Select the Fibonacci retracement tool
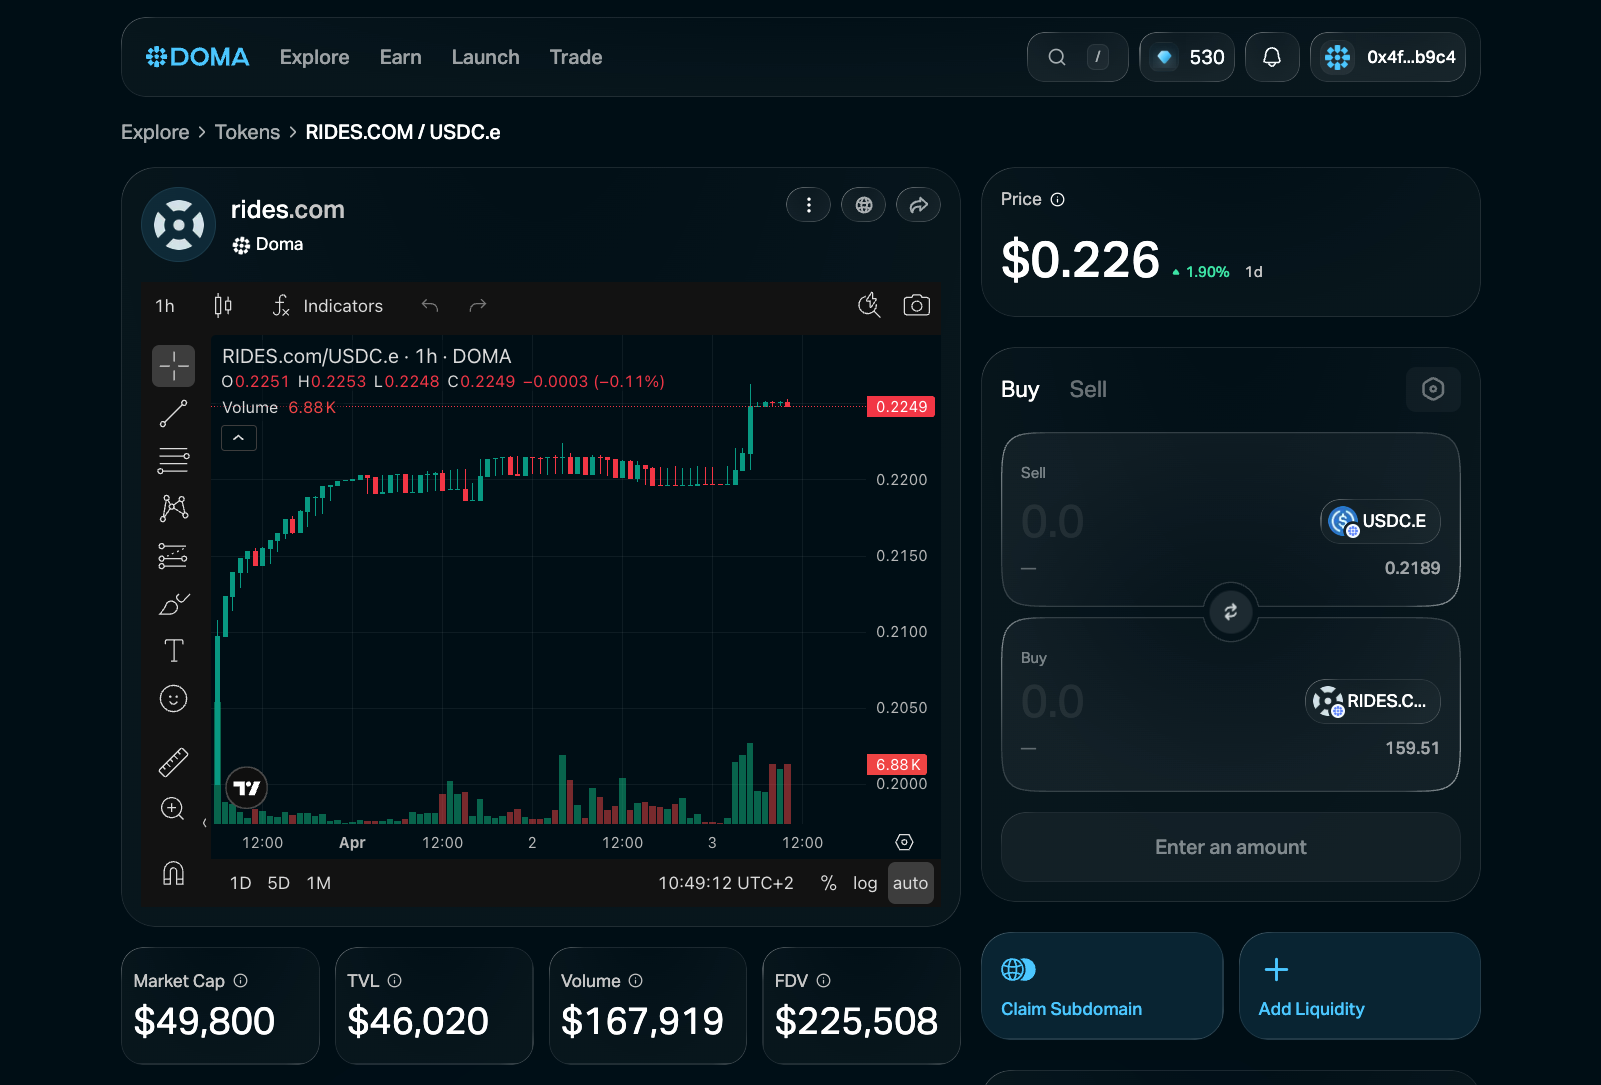The width and height of the screenshot is (1601, 1085). click(x=174, y=460)
